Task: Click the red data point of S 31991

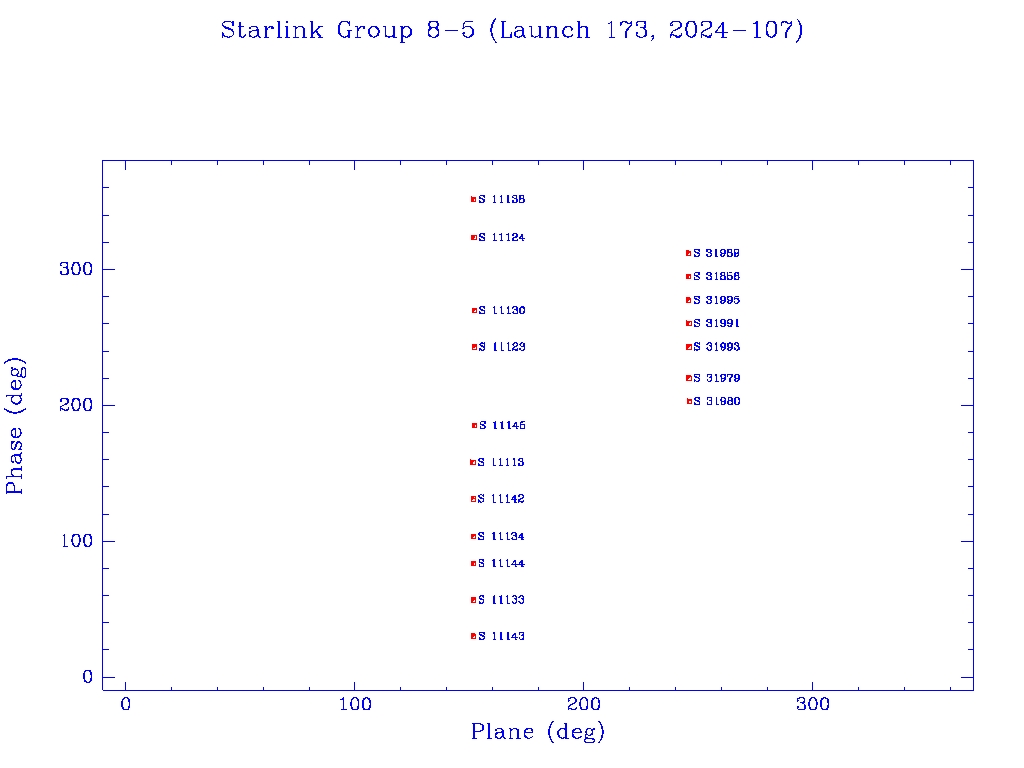Action: 689,323
